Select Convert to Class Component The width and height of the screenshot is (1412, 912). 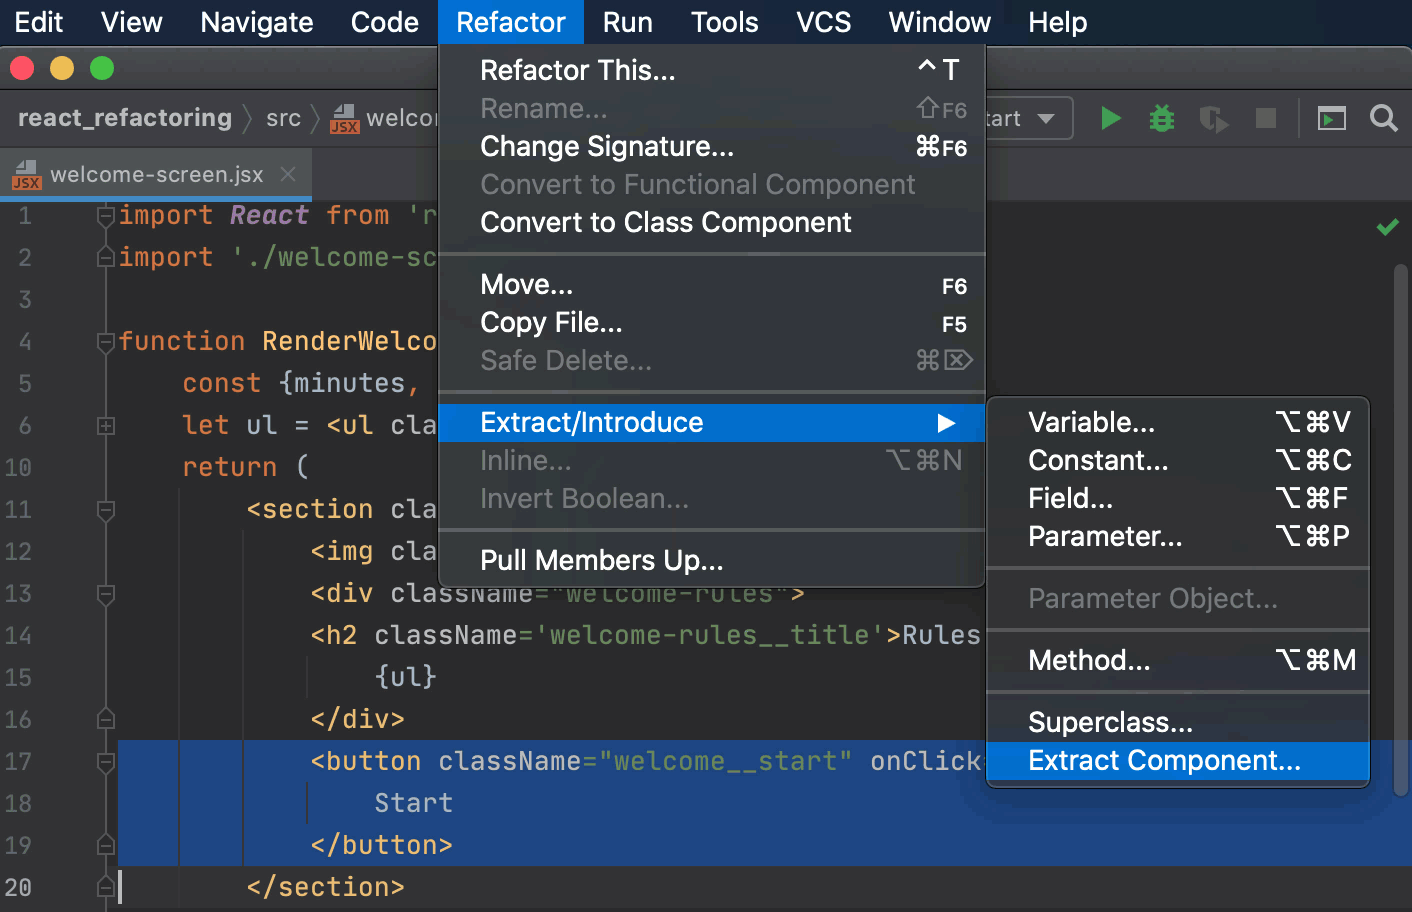click(665, 222)
